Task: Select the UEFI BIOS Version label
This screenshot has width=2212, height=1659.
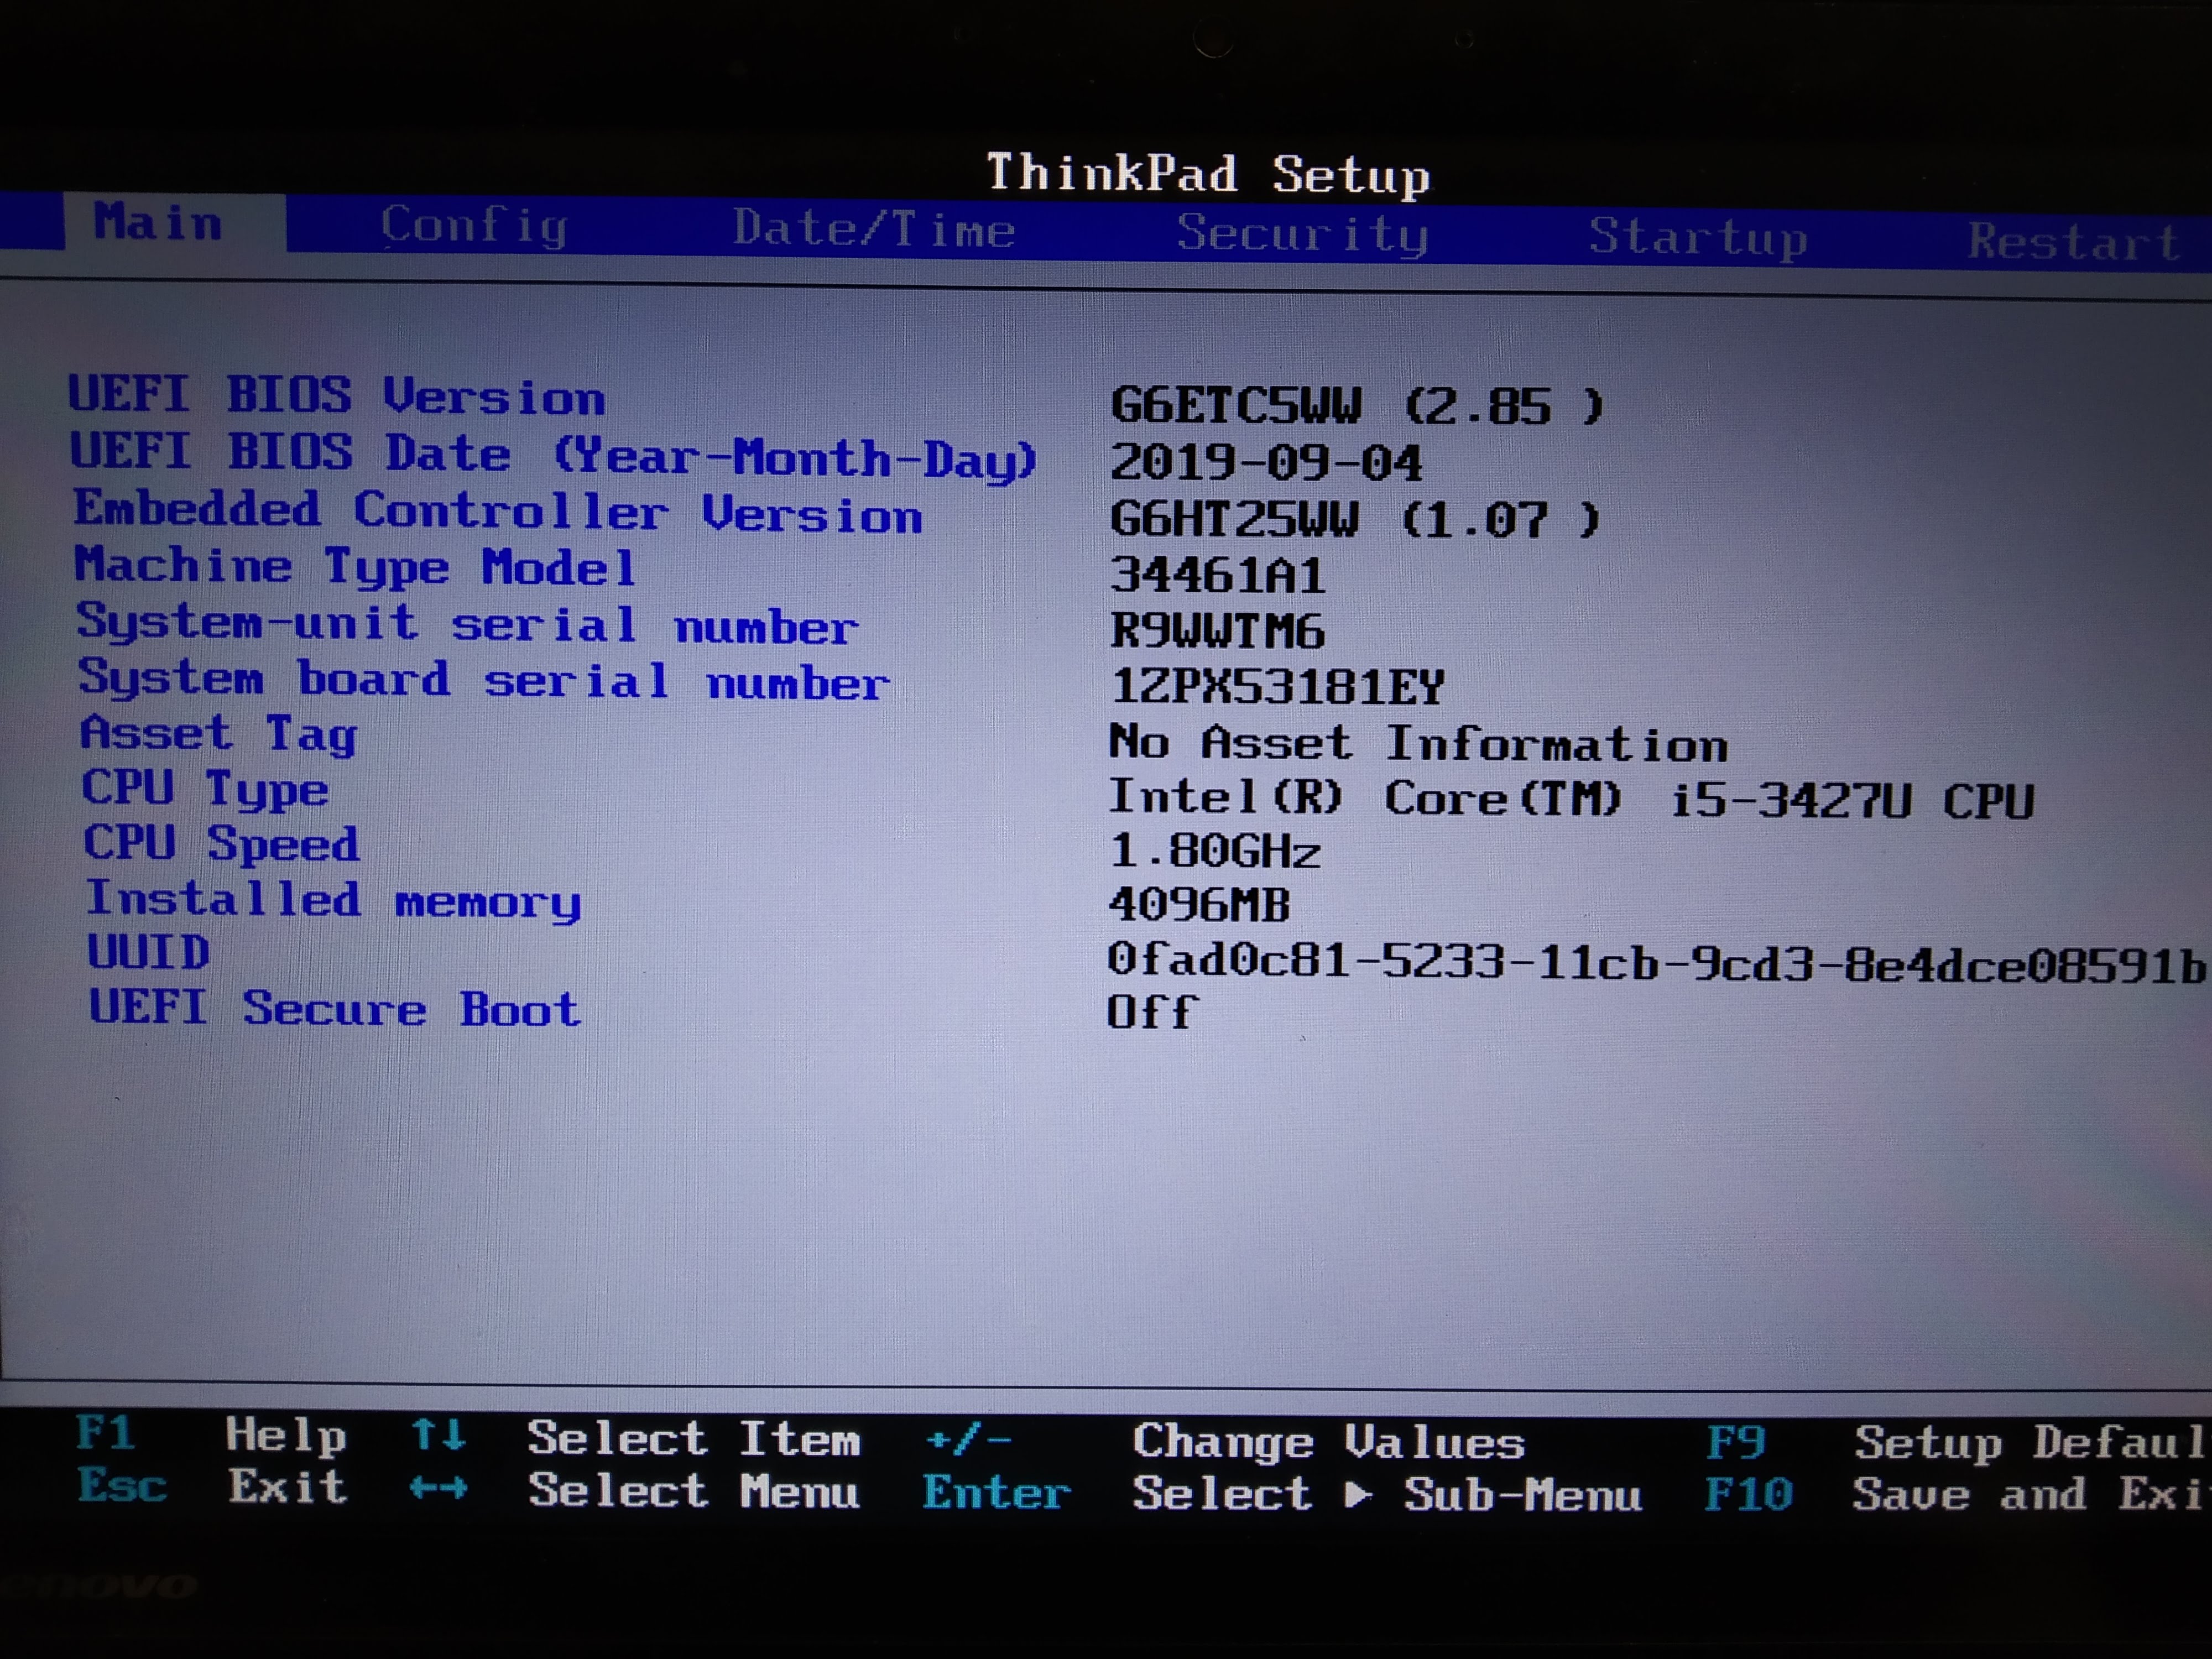Action: click(x=337, y=396)
